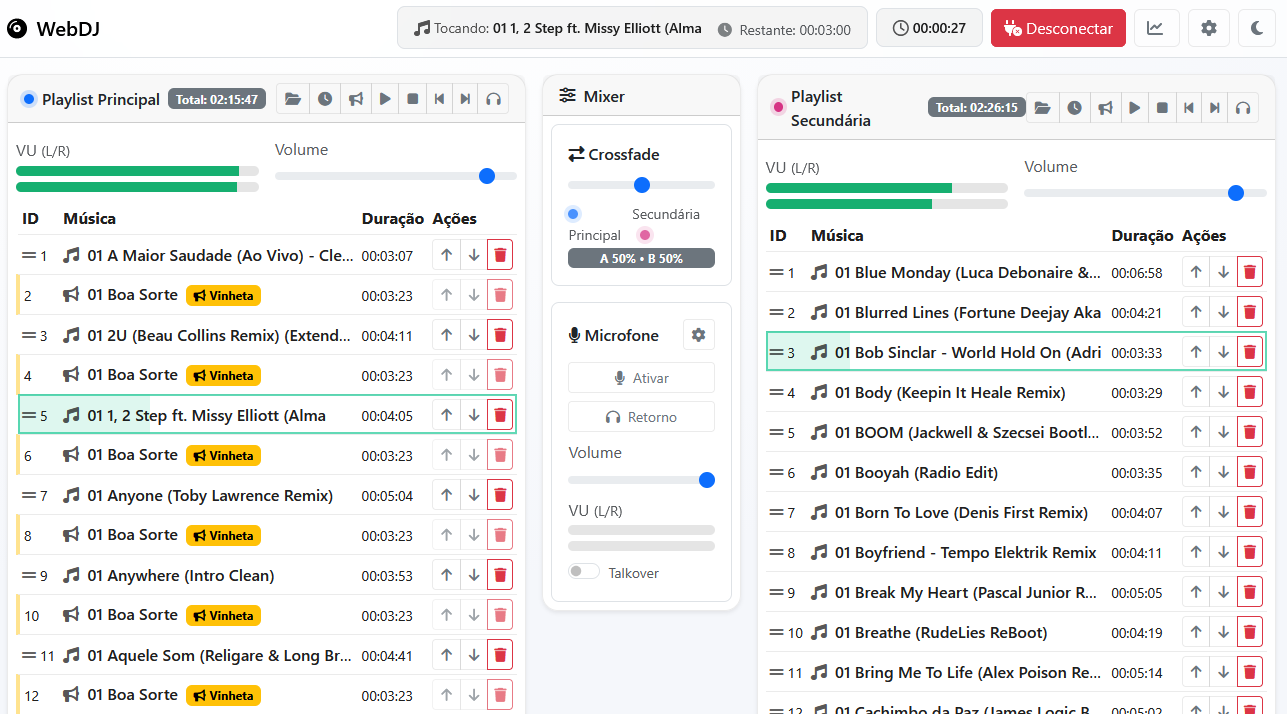
Task: Delete track 01 Blue Monday from secondary playlist
Action: click(1249, 273)
